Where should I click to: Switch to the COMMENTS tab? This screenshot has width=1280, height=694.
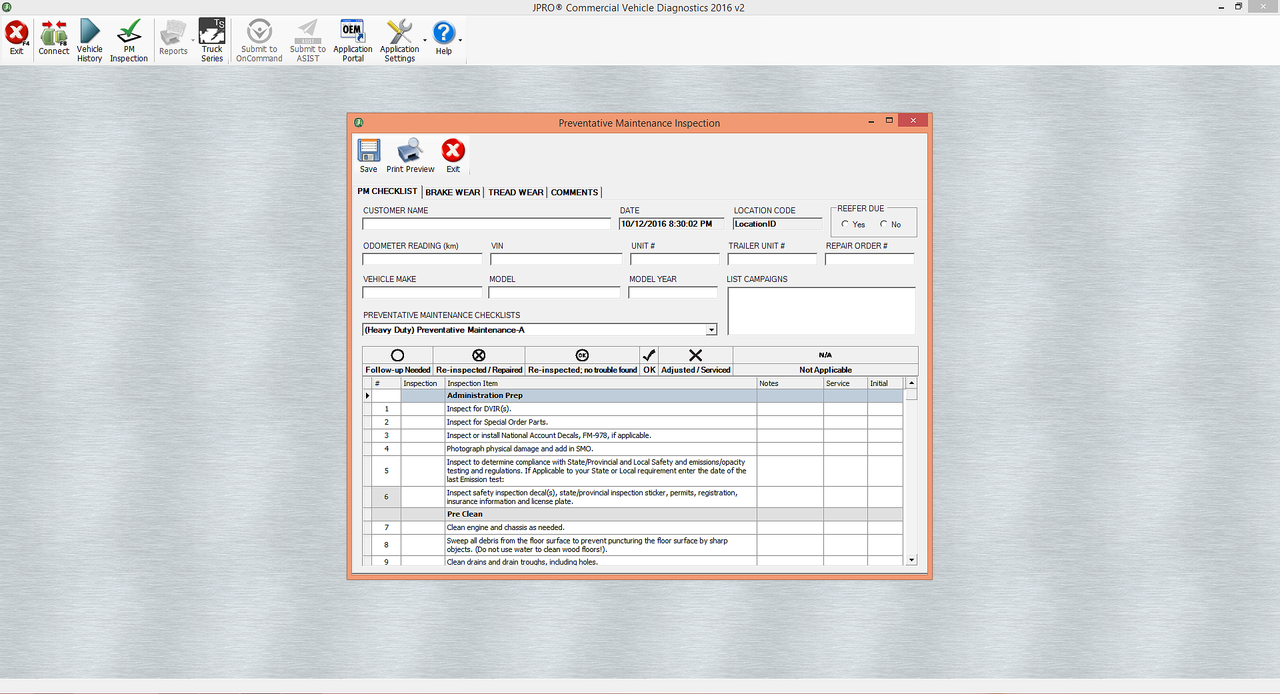[574, 192]
